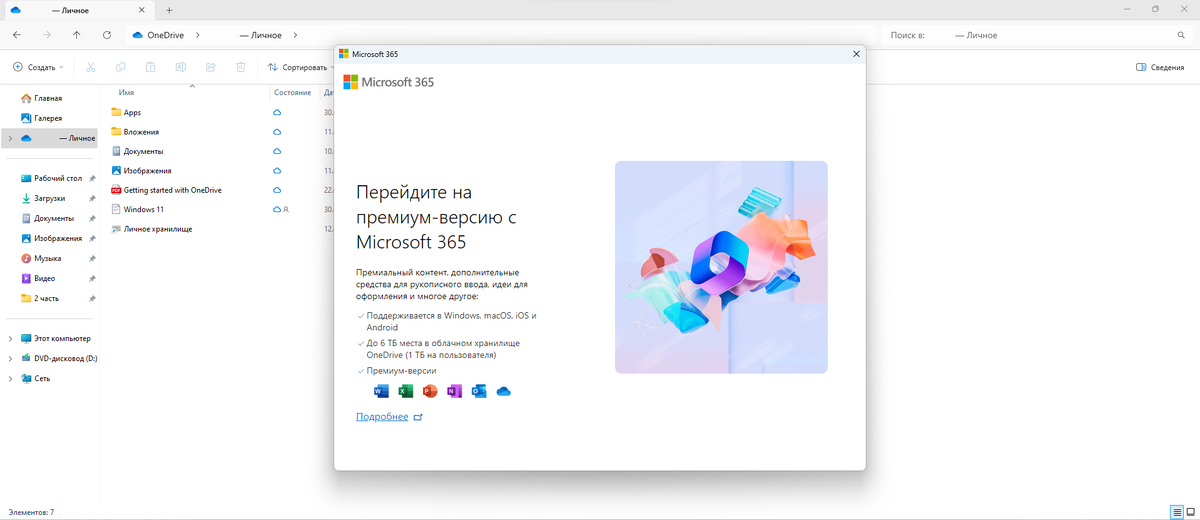Click the Back arrow in File Explorer

[17, 35]
